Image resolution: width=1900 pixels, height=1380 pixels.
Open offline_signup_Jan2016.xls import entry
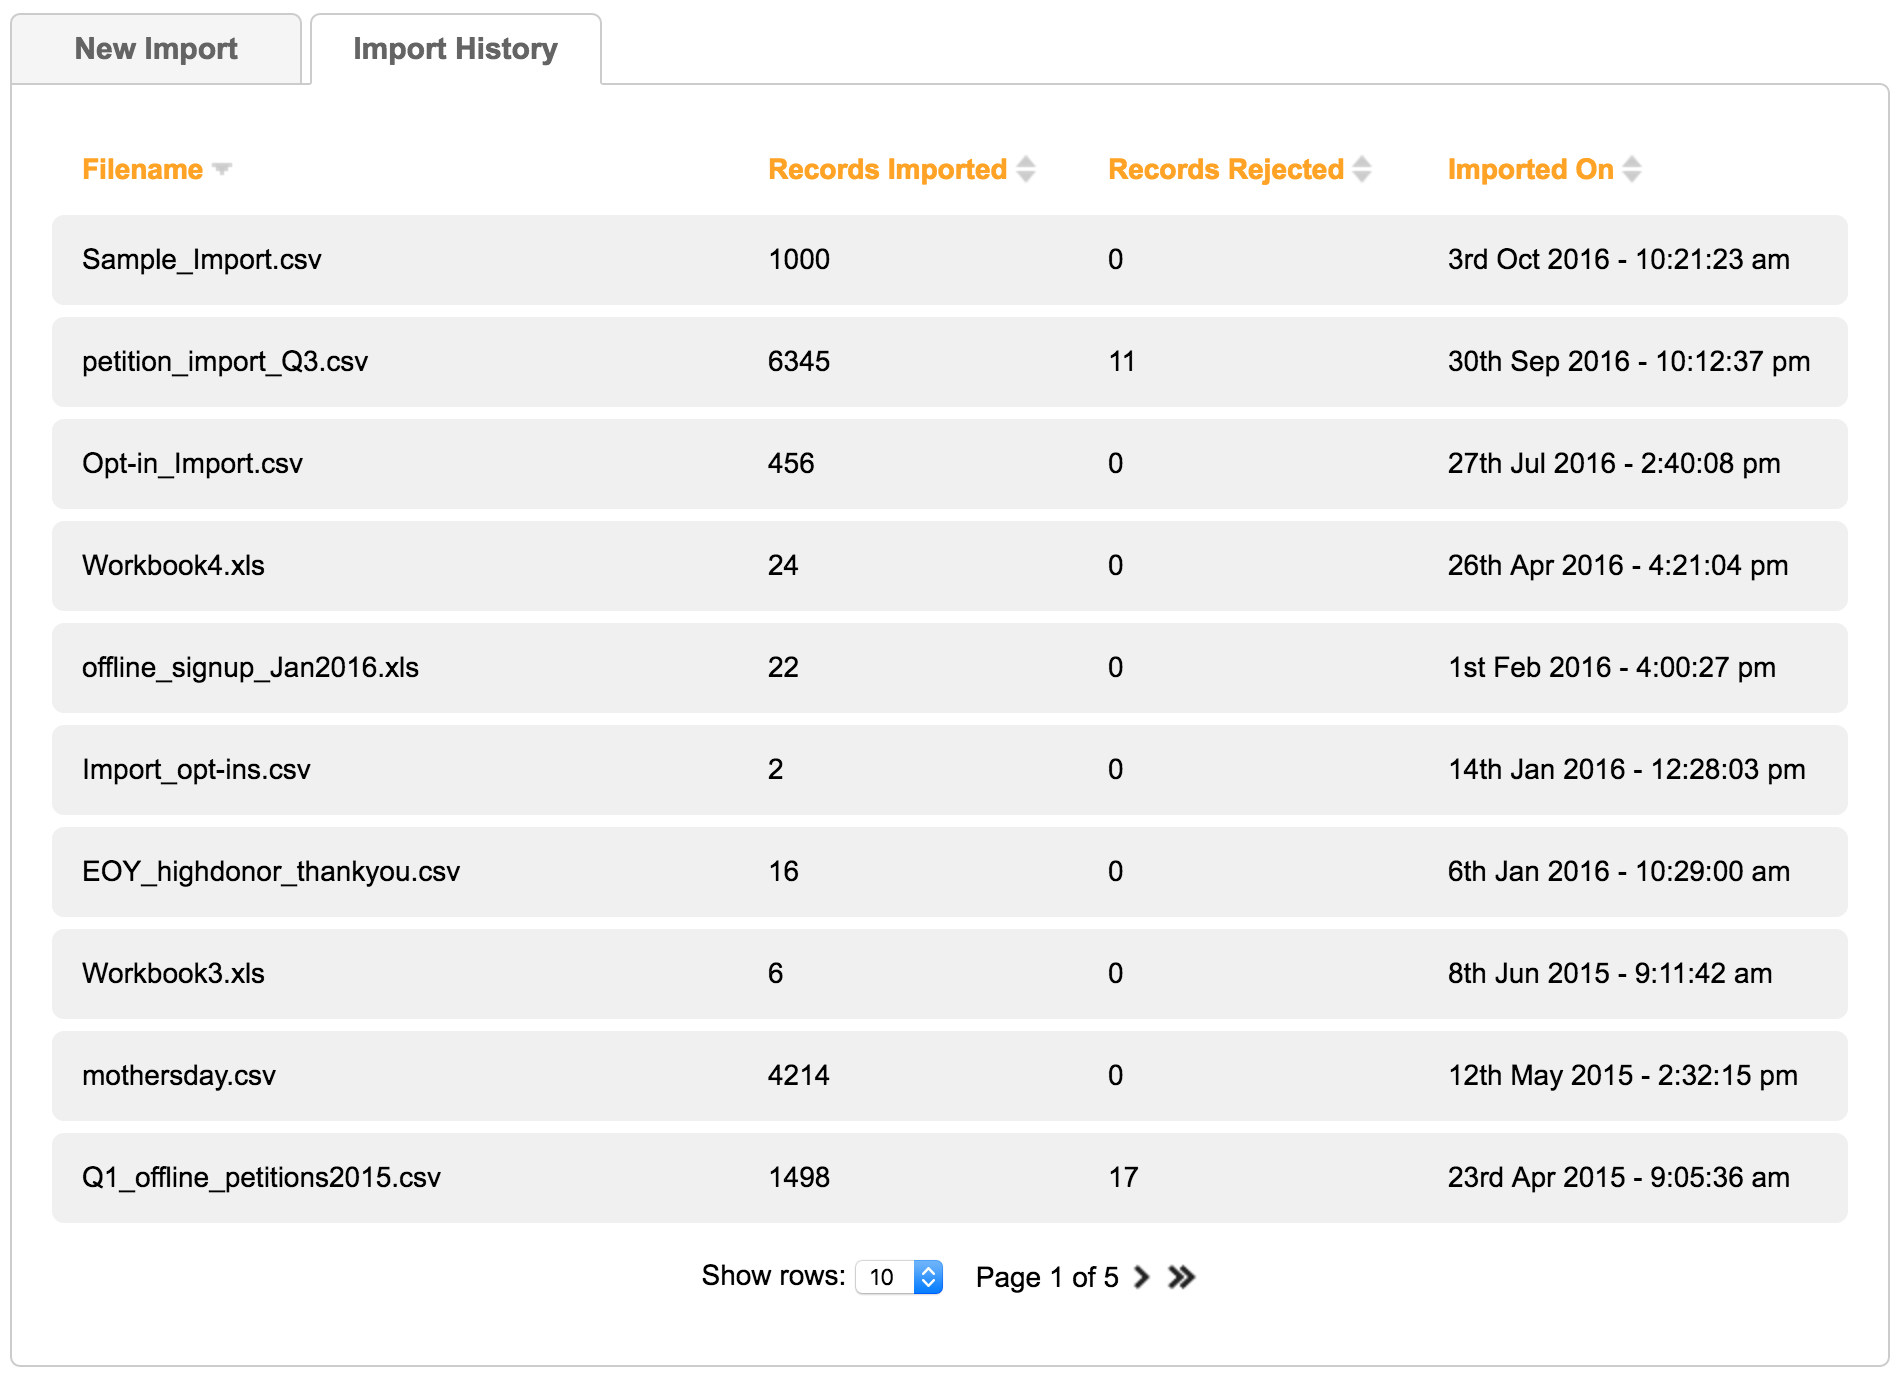250,668
